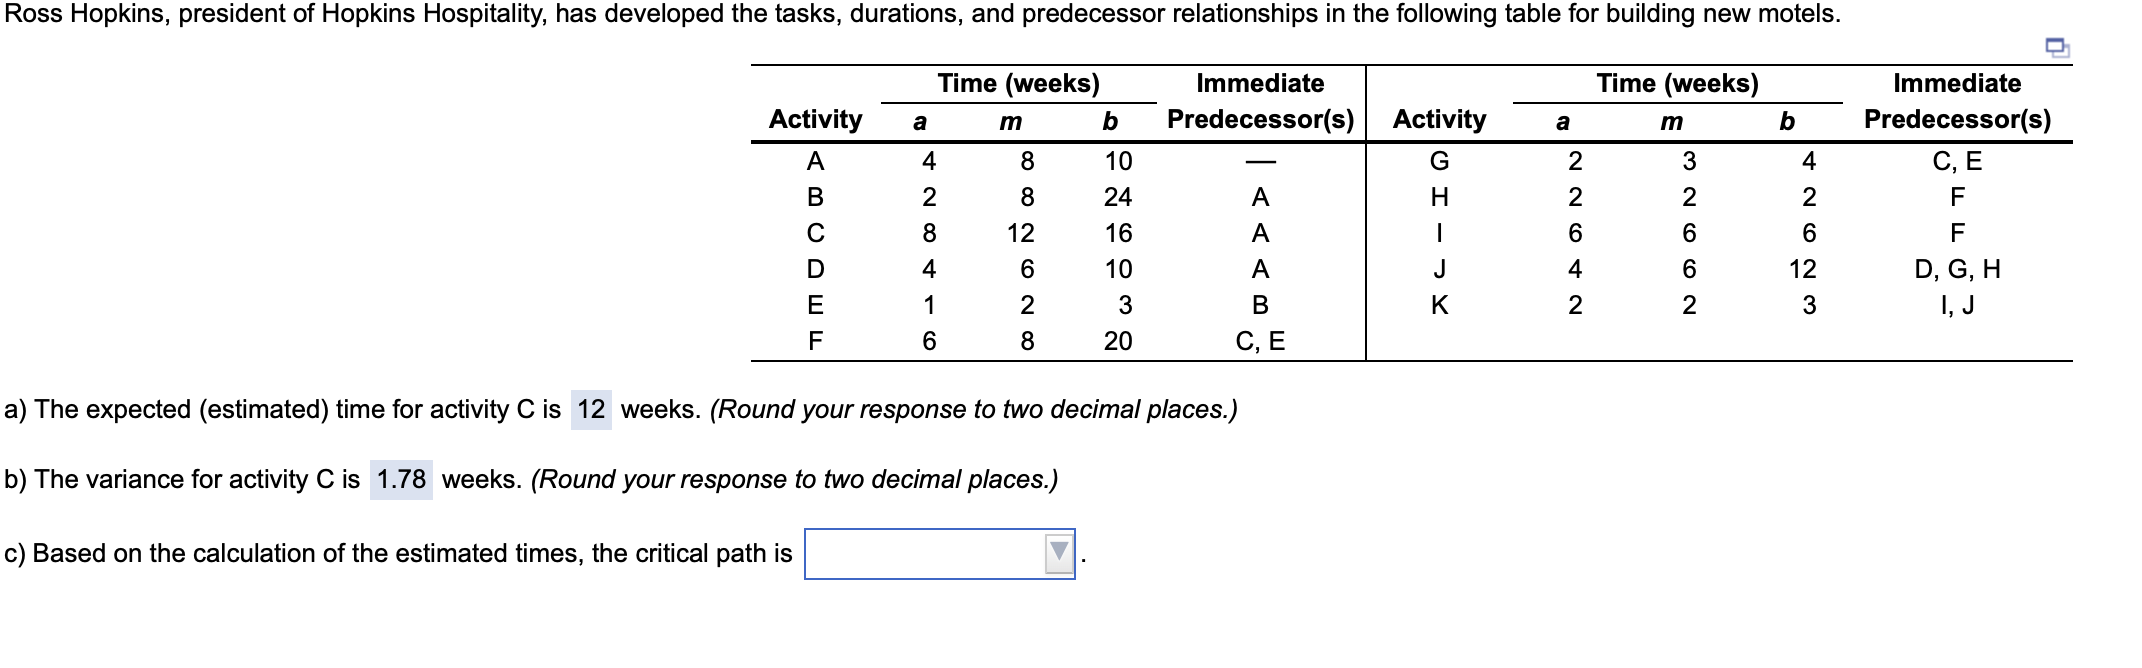Image resolution: width=2142 pixels, height=668 pixels.
Task: Click the left Immediate Predecessor(s) header
Action: tap(1260, 101)
